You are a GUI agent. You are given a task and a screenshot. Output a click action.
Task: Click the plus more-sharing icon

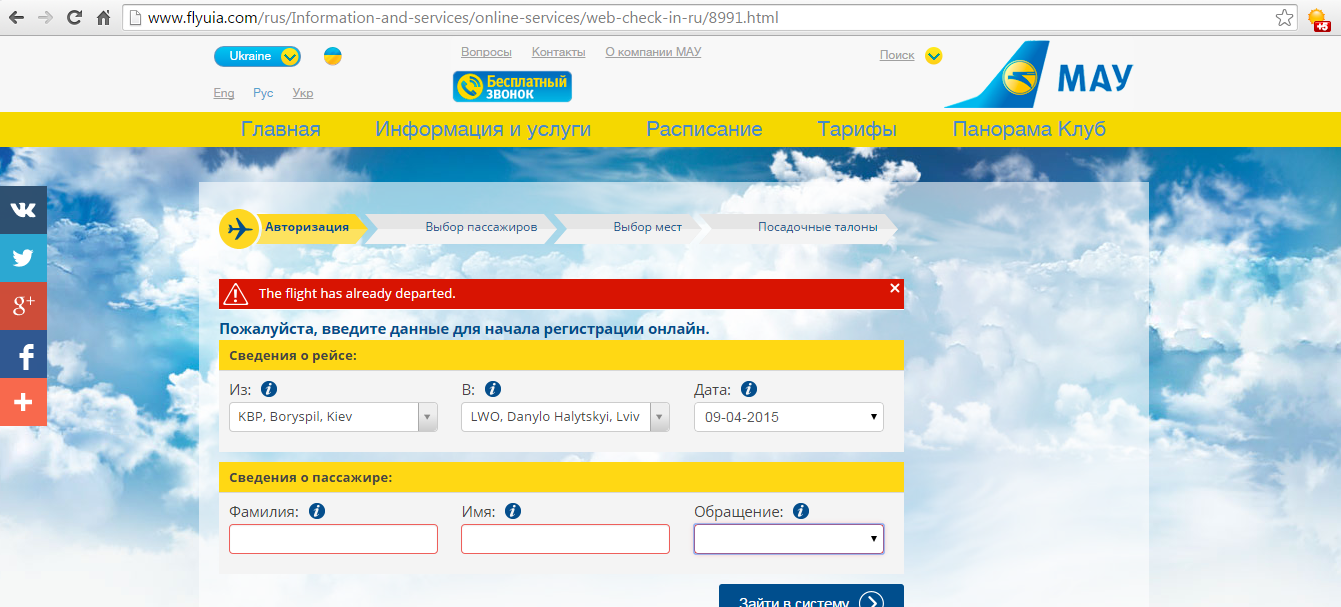[23, 402]
